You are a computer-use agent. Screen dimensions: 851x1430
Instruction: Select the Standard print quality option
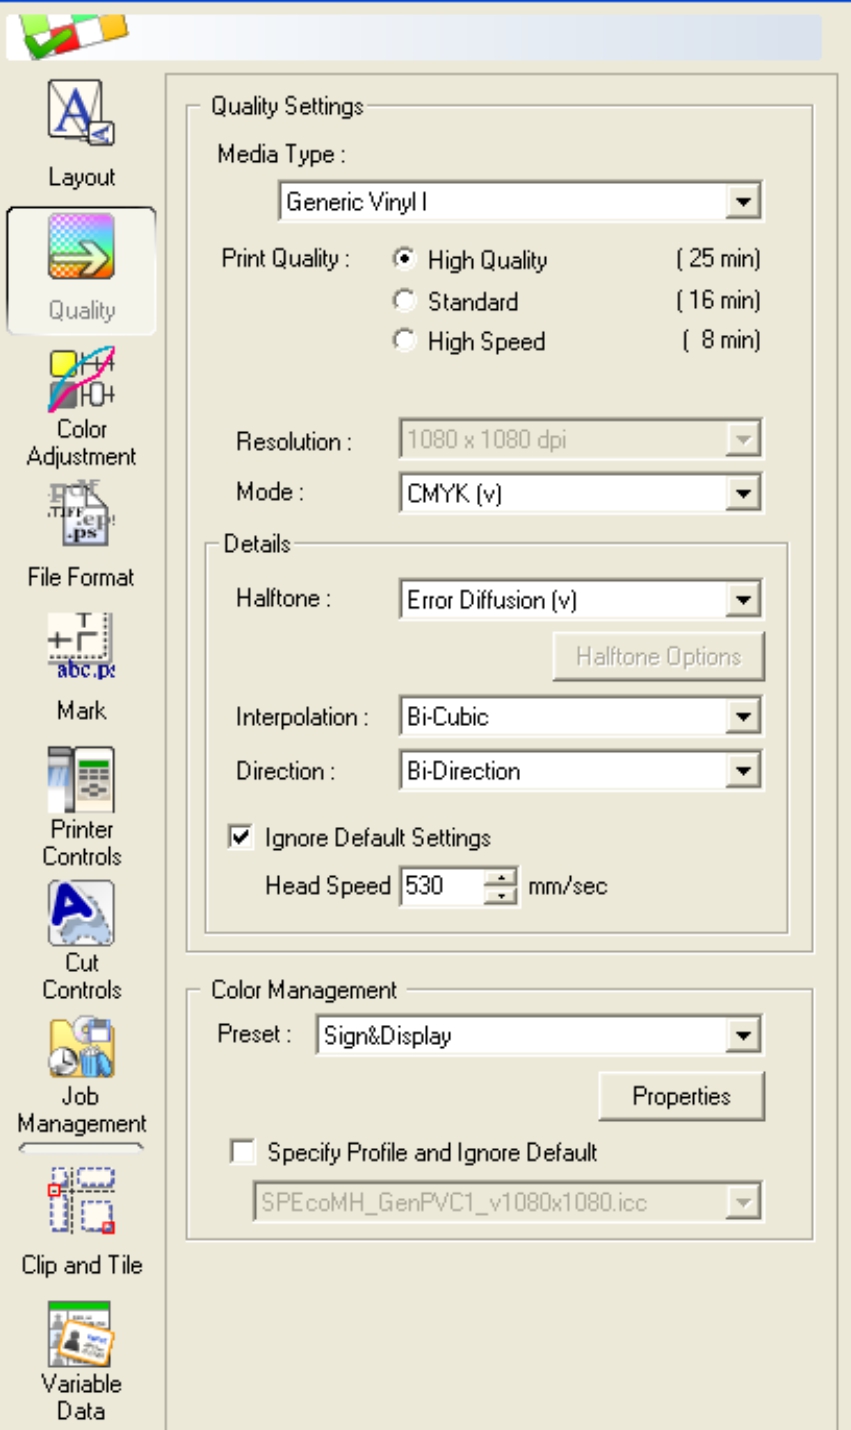tap(404, 301)
